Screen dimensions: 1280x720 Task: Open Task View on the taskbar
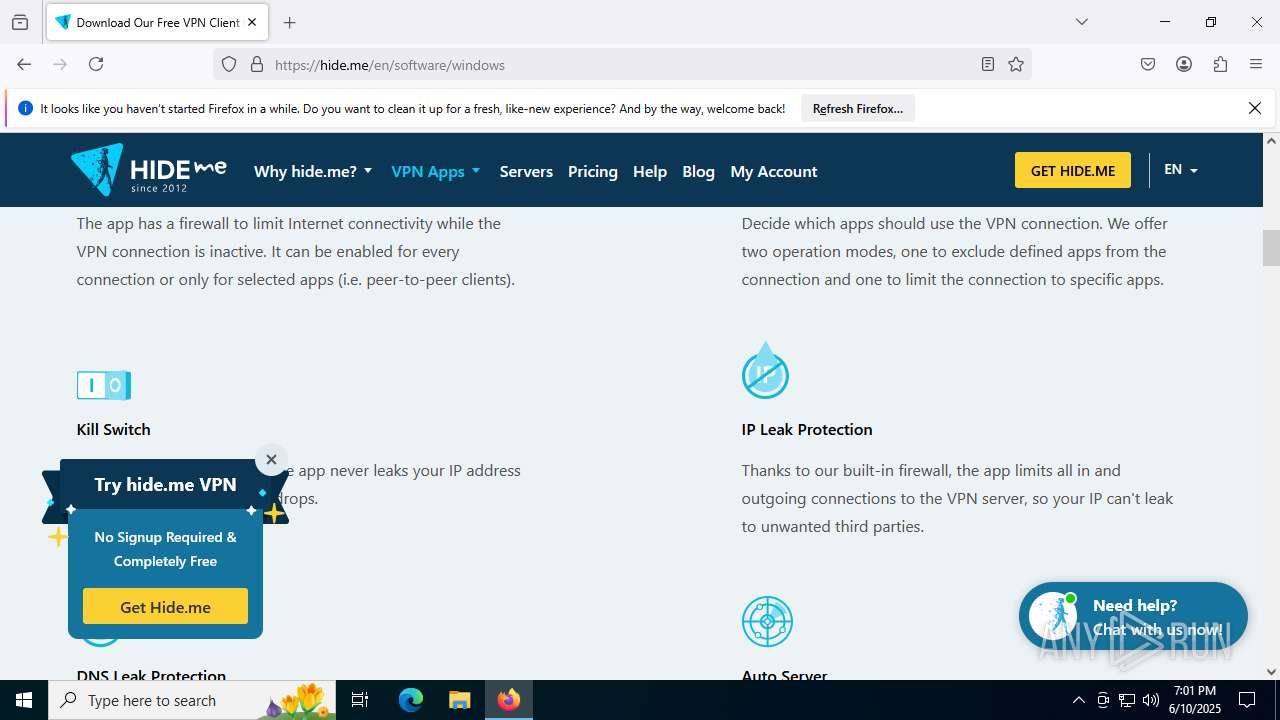tap(361, 700)
